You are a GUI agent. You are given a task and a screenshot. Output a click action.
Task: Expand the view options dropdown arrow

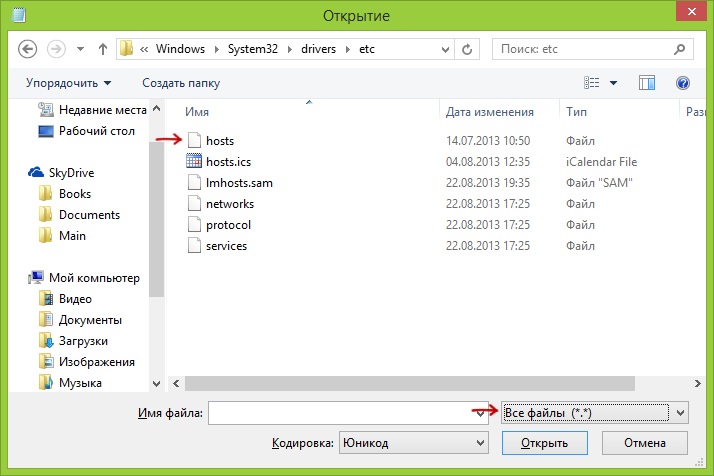[x=613, y=83]
